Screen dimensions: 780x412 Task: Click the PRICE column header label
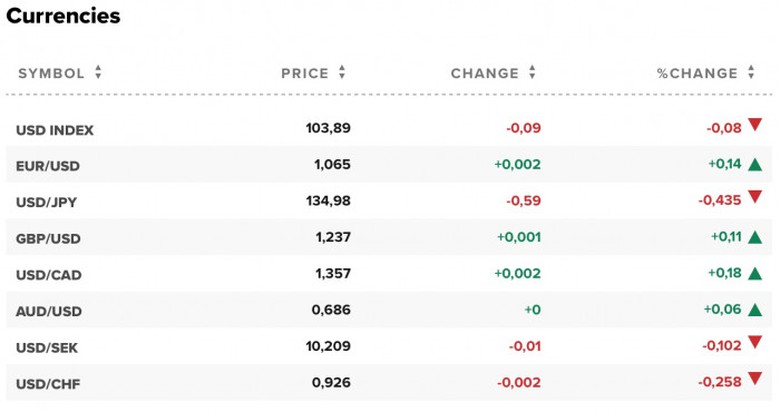(305, 74)
